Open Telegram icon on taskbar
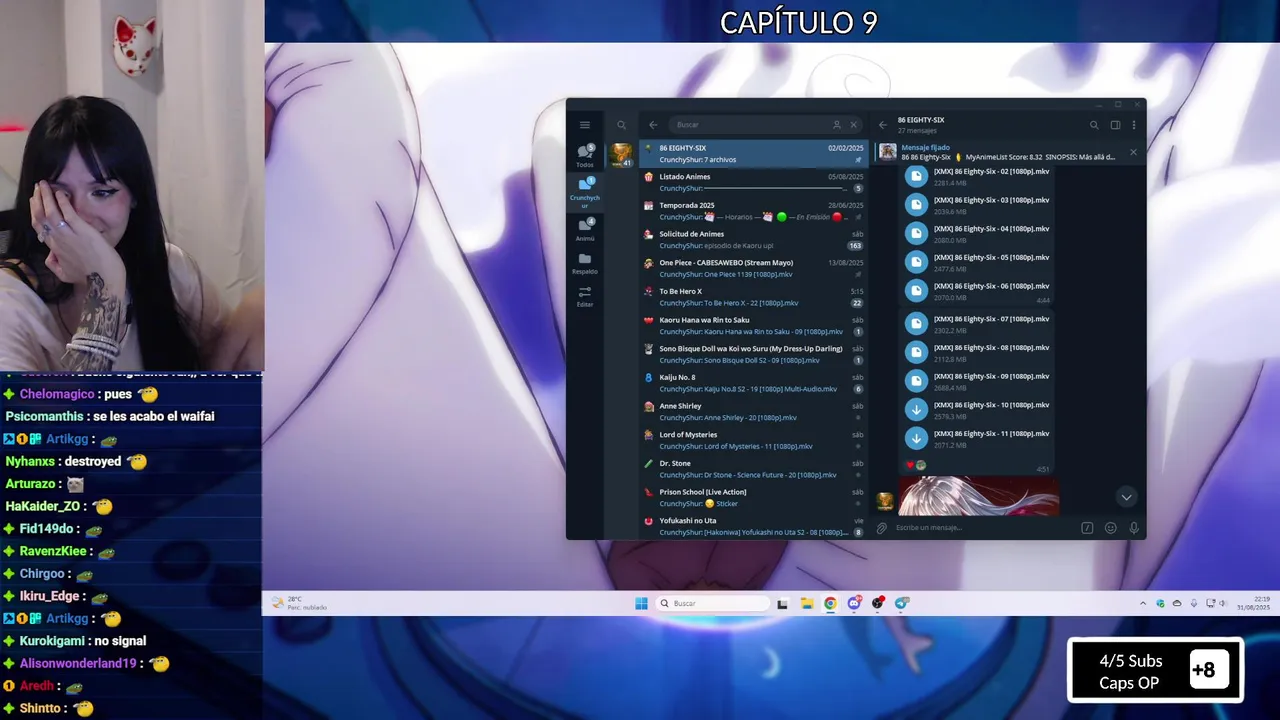Viewport: 1280px width, 720px height. pos(902,603)
